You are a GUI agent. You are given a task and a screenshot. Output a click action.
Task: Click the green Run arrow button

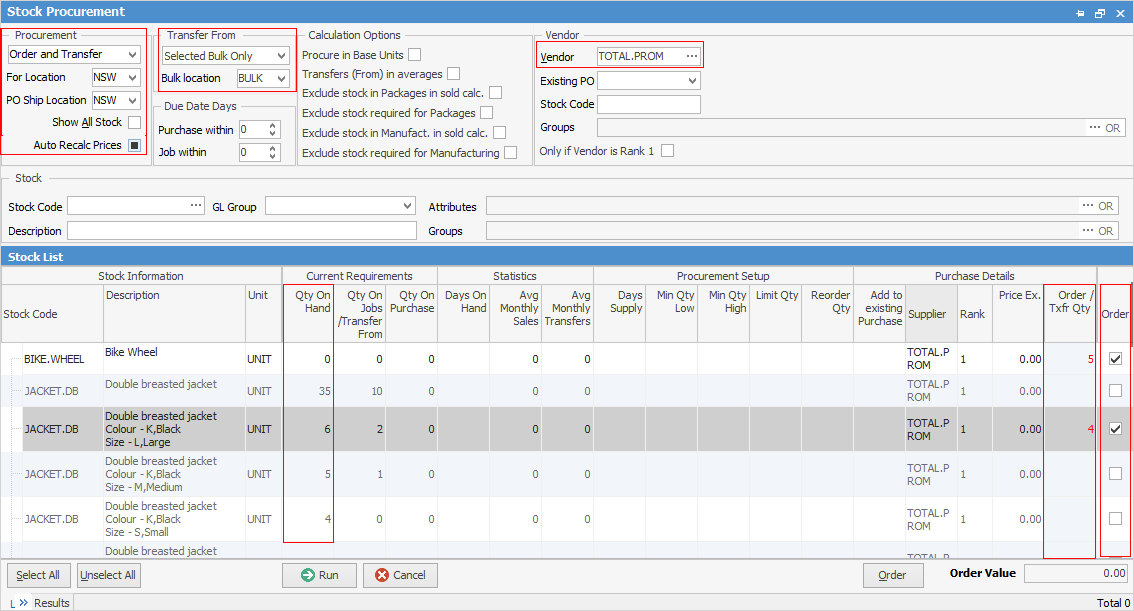pos(319,575)
